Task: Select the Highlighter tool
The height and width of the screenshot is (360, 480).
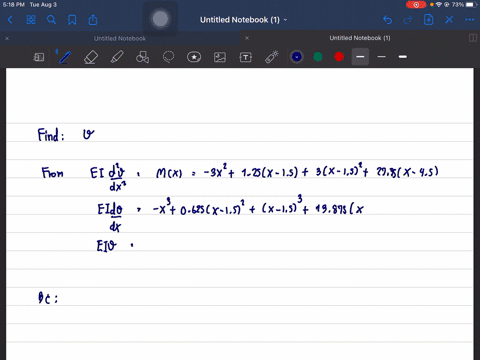Action: coord(117,57)
